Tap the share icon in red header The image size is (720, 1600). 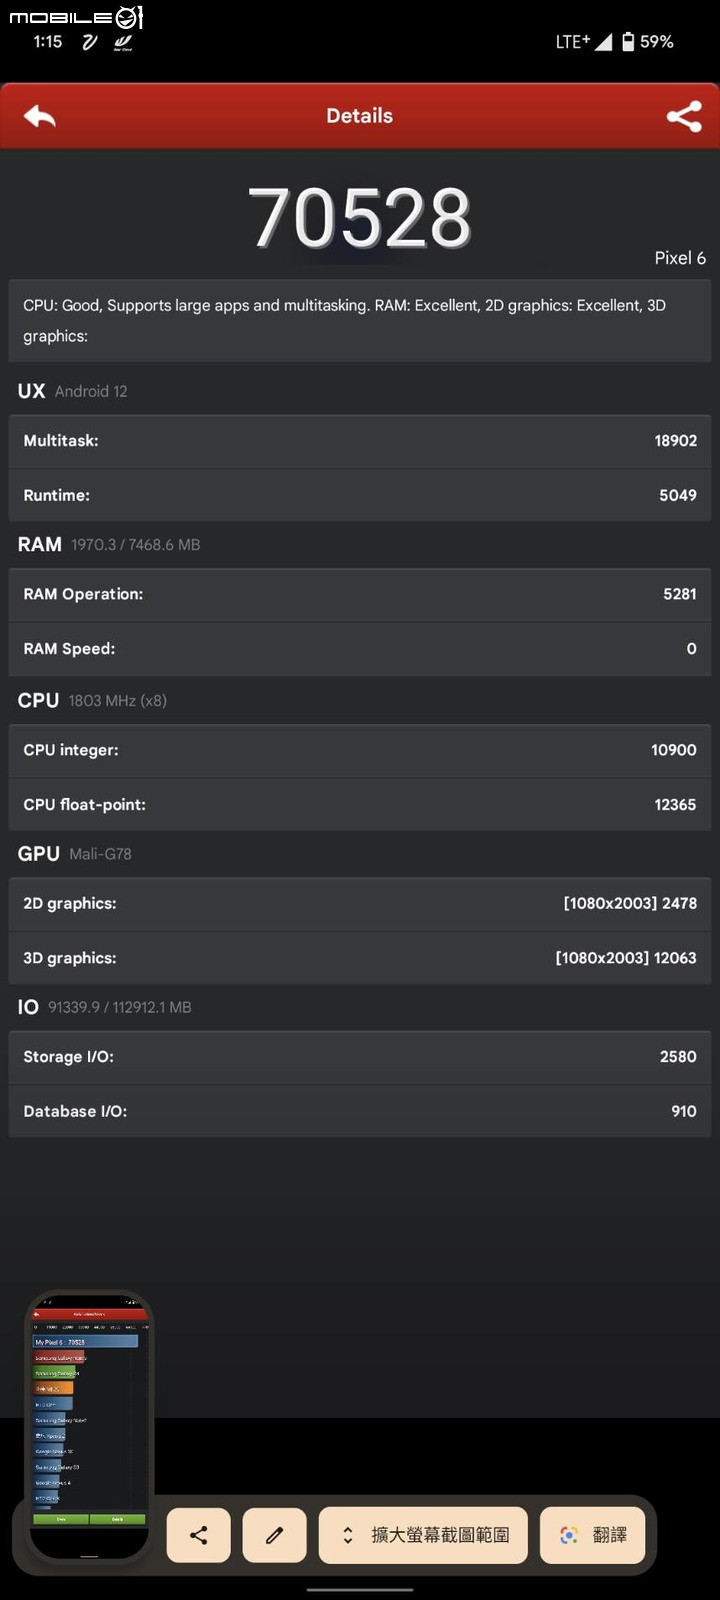(684, 116)
